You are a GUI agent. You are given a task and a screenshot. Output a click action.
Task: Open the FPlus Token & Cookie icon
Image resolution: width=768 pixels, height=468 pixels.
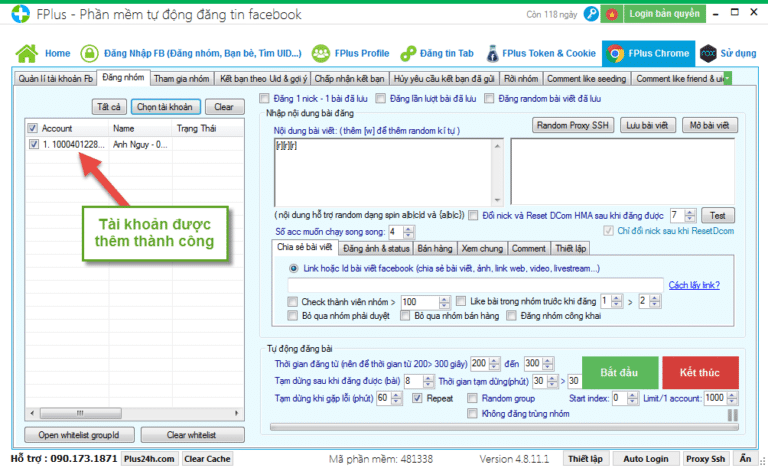492,53
